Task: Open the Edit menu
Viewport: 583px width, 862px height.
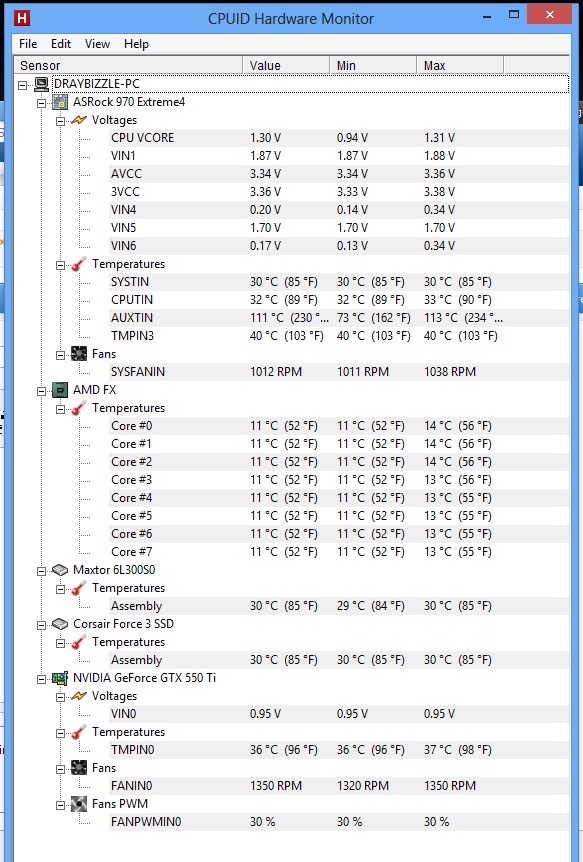Action: 61,44
